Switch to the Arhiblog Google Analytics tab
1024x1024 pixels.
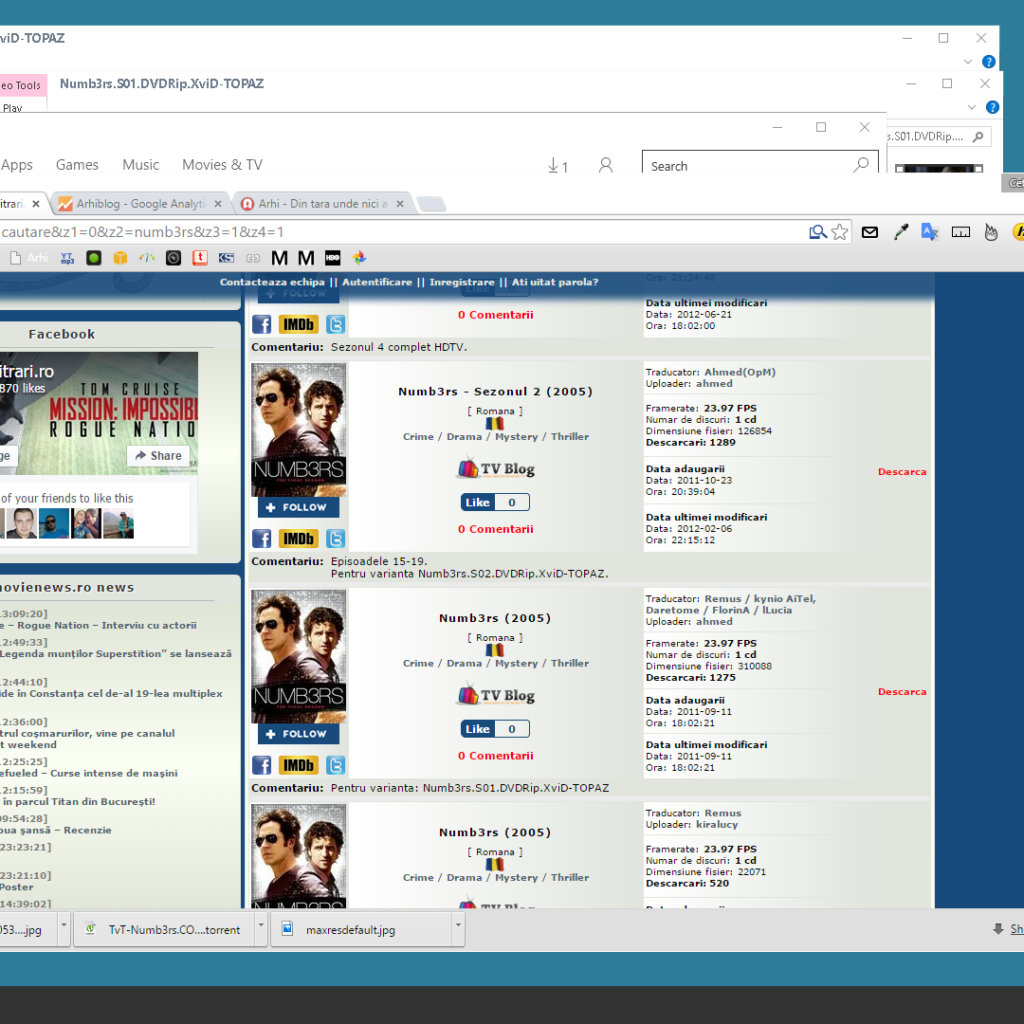pyautogui.click(x=140, y=202)
